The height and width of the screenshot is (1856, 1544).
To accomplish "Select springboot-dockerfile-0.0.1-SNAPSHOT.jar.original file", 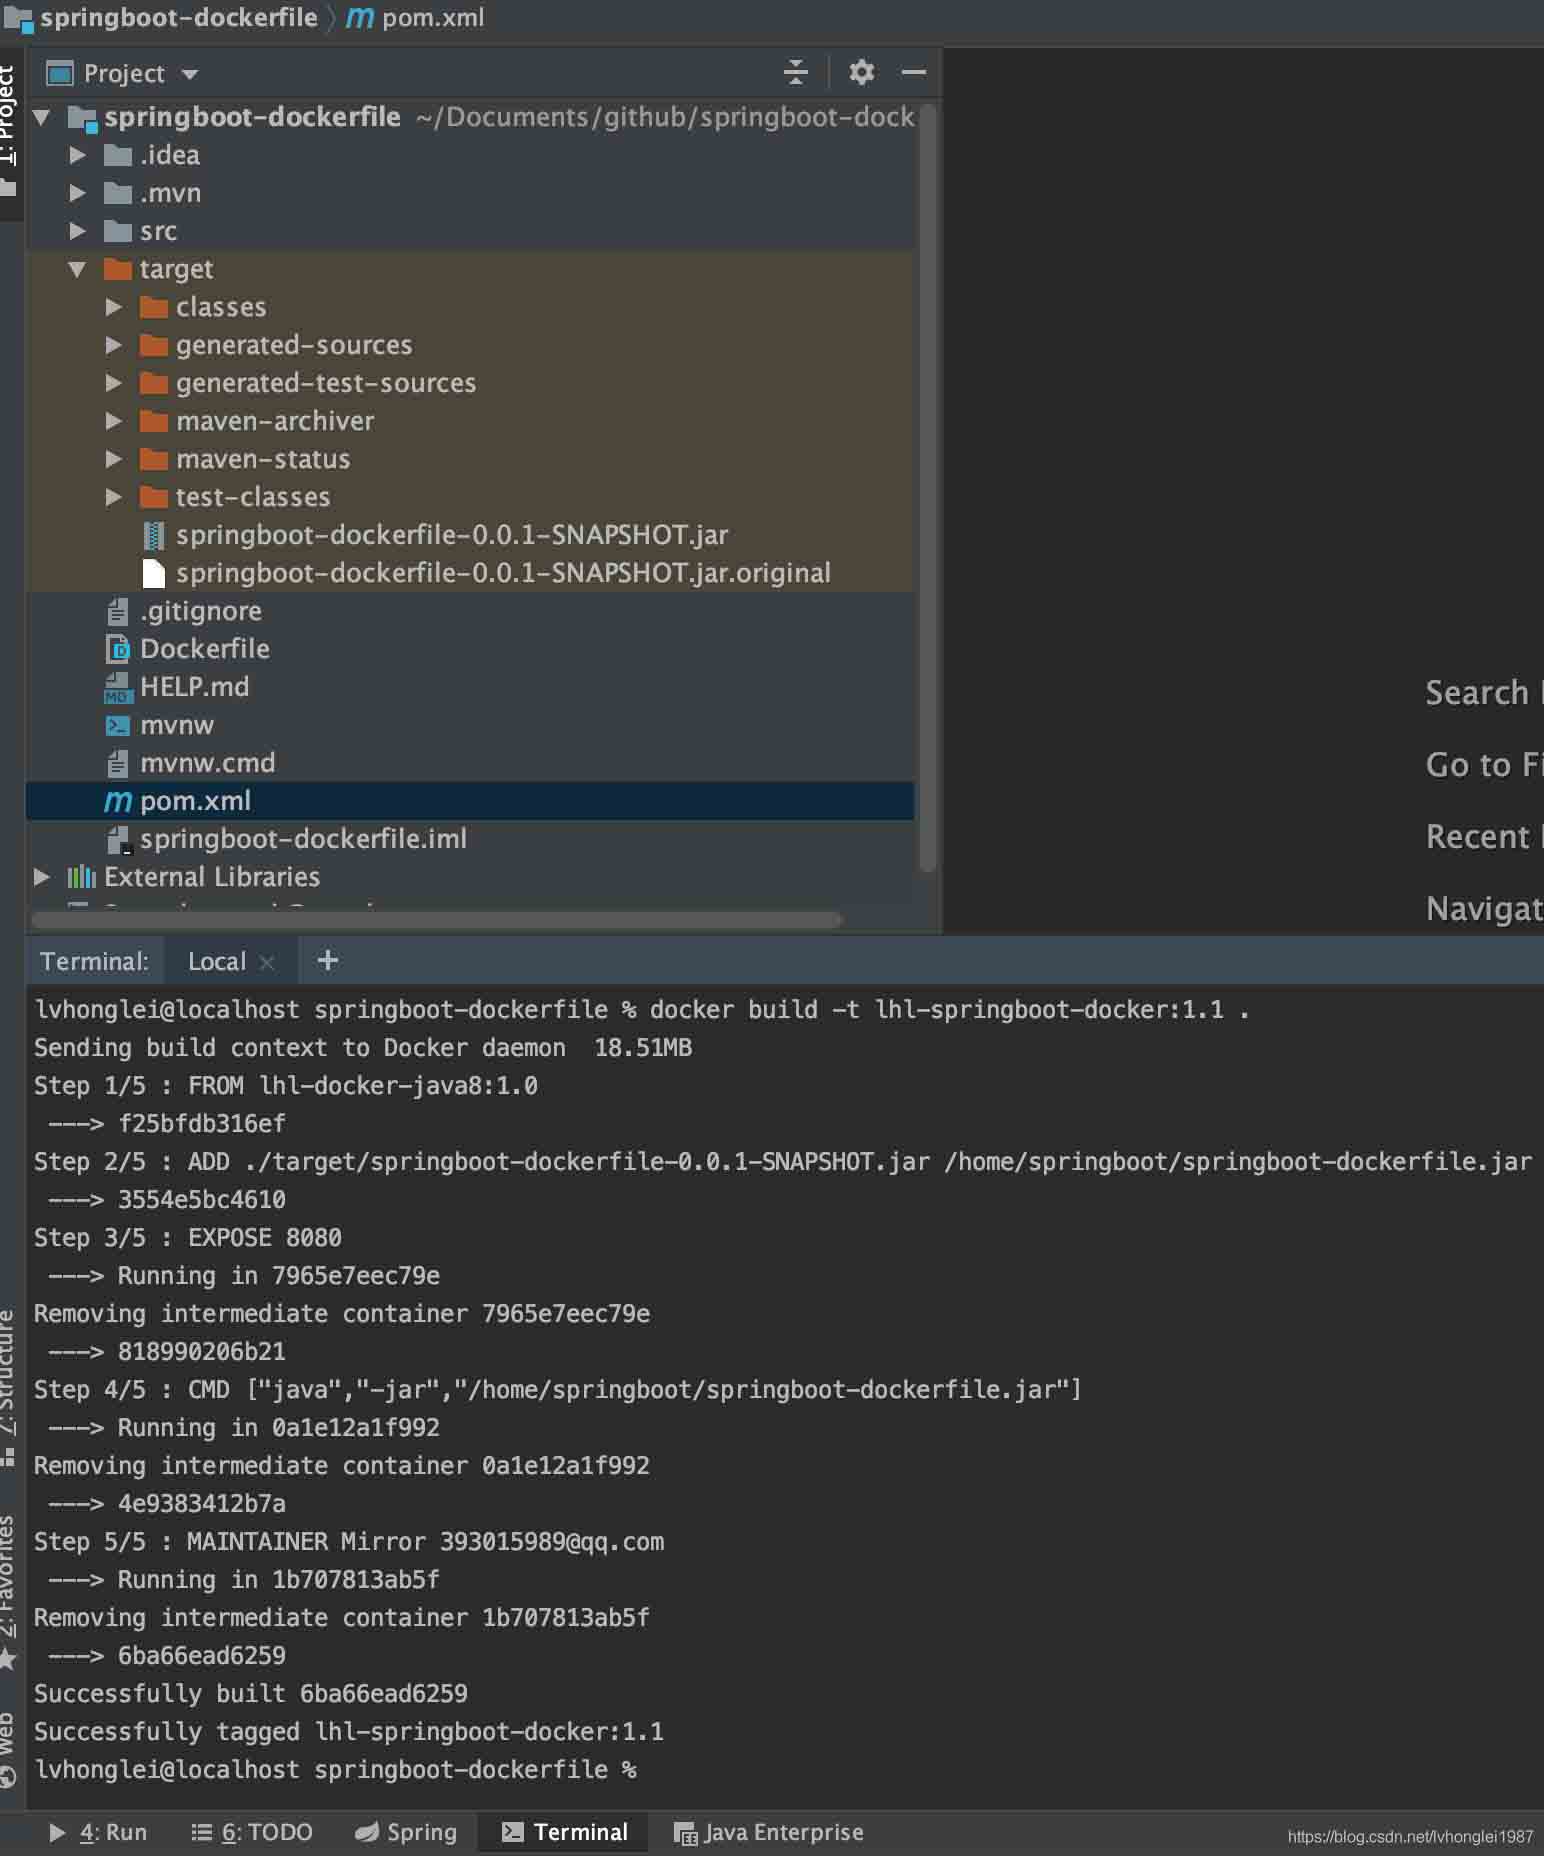I will click(x=503, y=573).
